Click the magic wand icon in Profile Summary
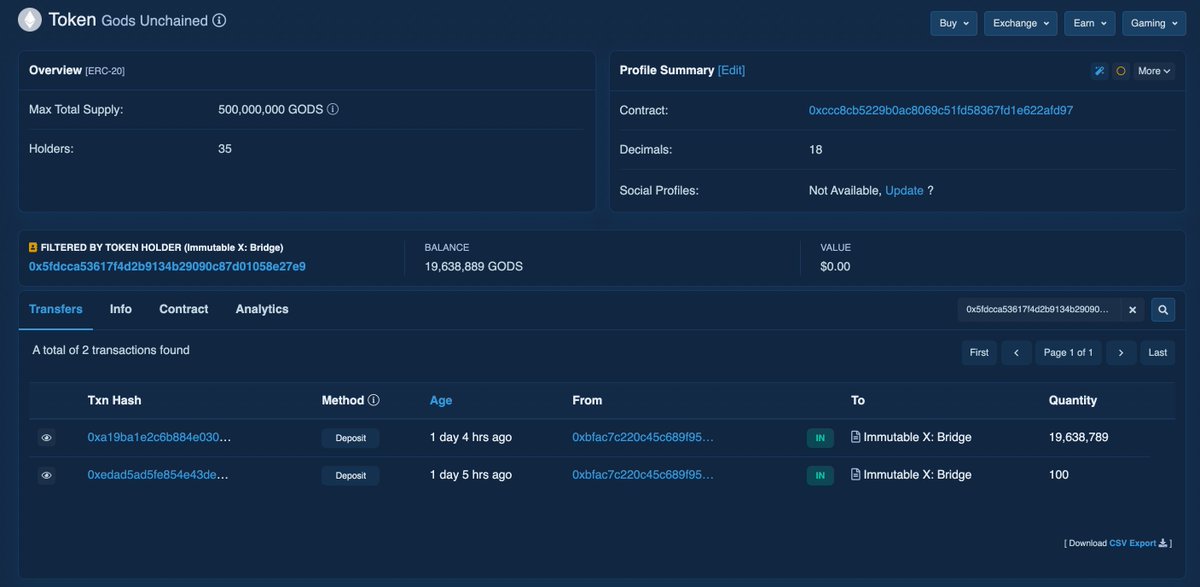The image size is (1200, 587). pyautogui.click(x=1099, y=71)
